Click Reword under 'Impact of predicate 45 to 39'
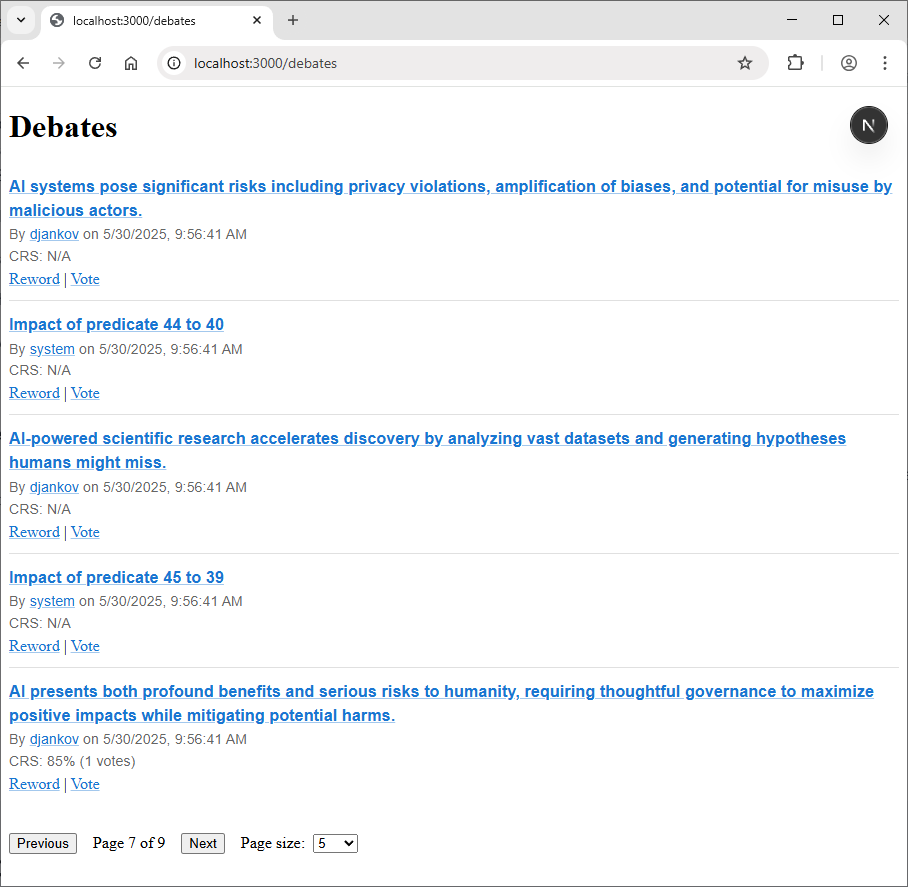Viewport: 908px width, 887px height. (x=34, y=646)
